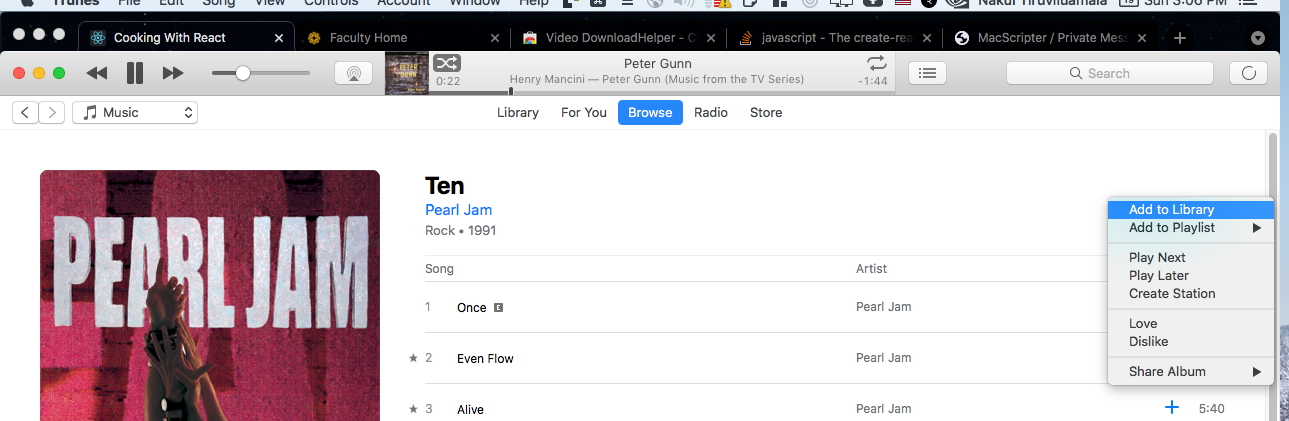Click the 0:22 elapsed time display
The height and width of the screenshot is (421, 1289).
(448, 81)
